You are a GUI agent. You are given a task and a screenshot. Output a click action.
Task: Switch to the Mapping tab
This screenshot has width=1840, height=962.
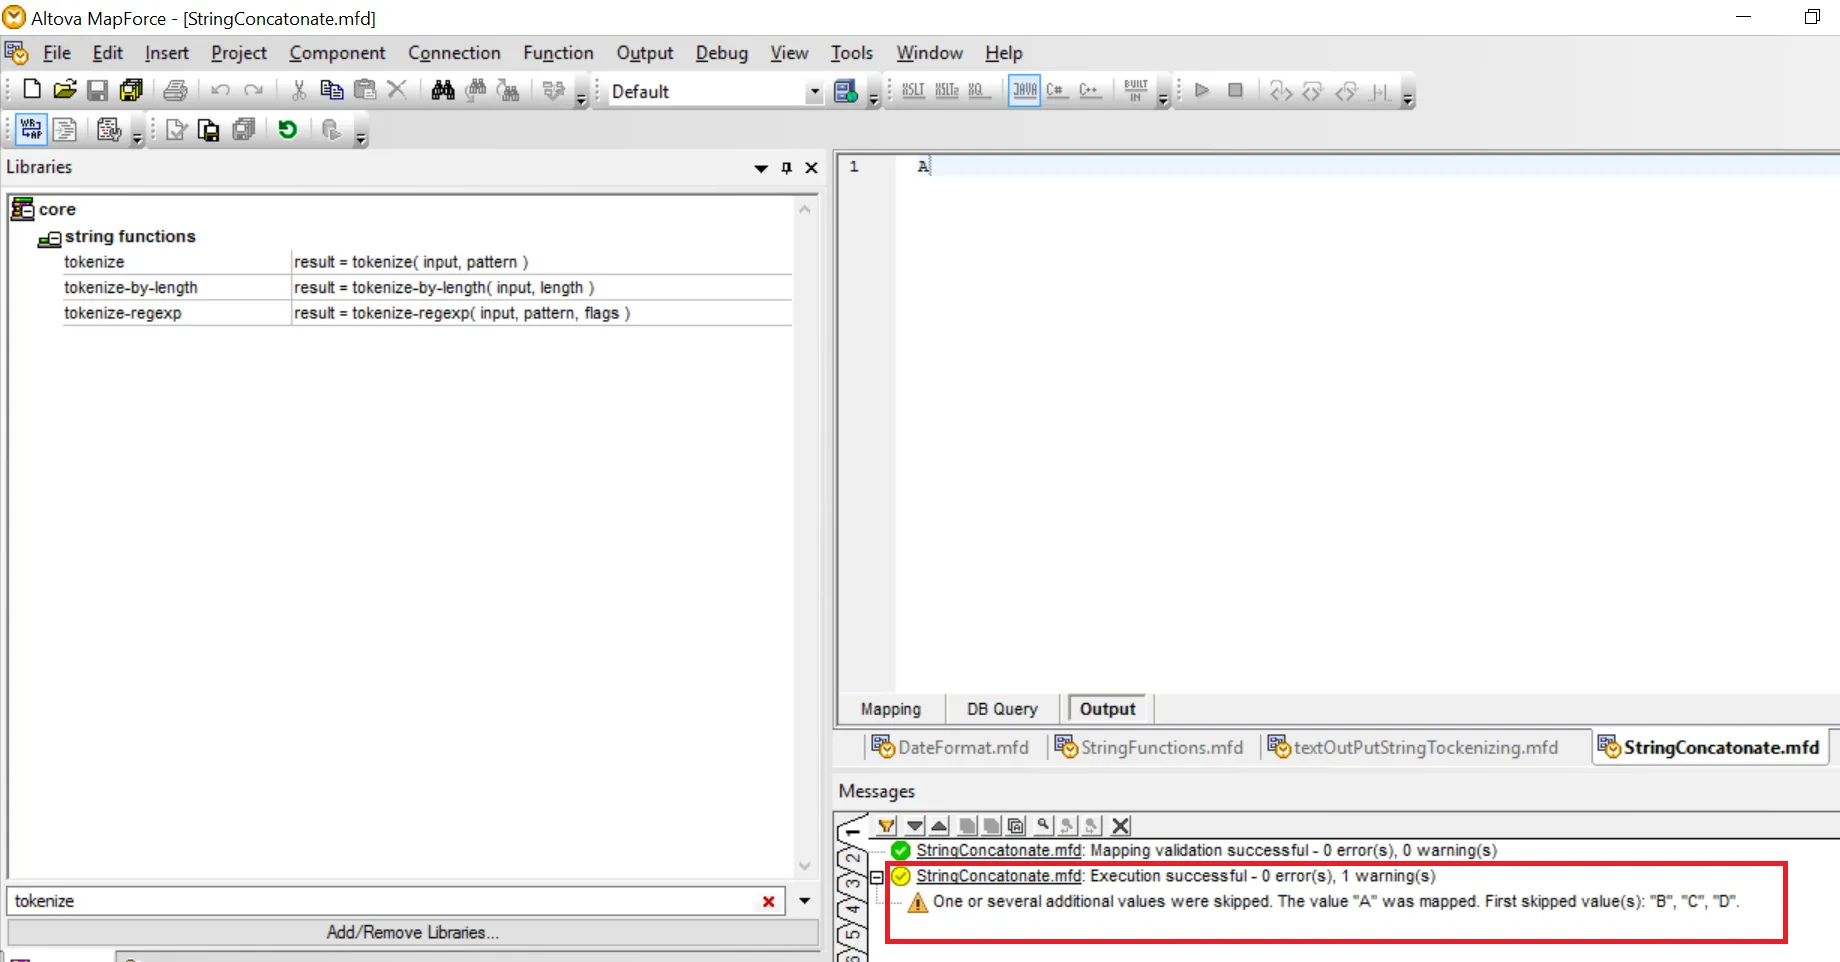890,709
